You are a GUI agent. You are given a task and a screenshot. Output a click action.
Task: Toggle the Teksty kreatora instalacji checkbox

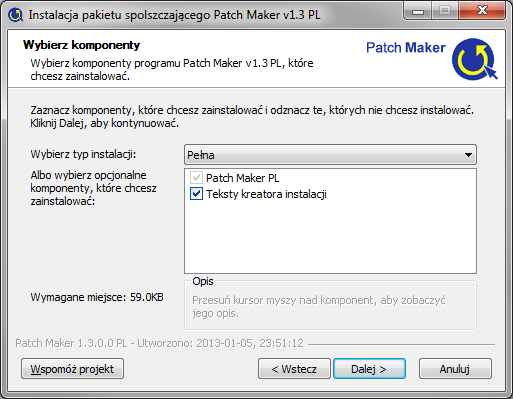point(196,194)
